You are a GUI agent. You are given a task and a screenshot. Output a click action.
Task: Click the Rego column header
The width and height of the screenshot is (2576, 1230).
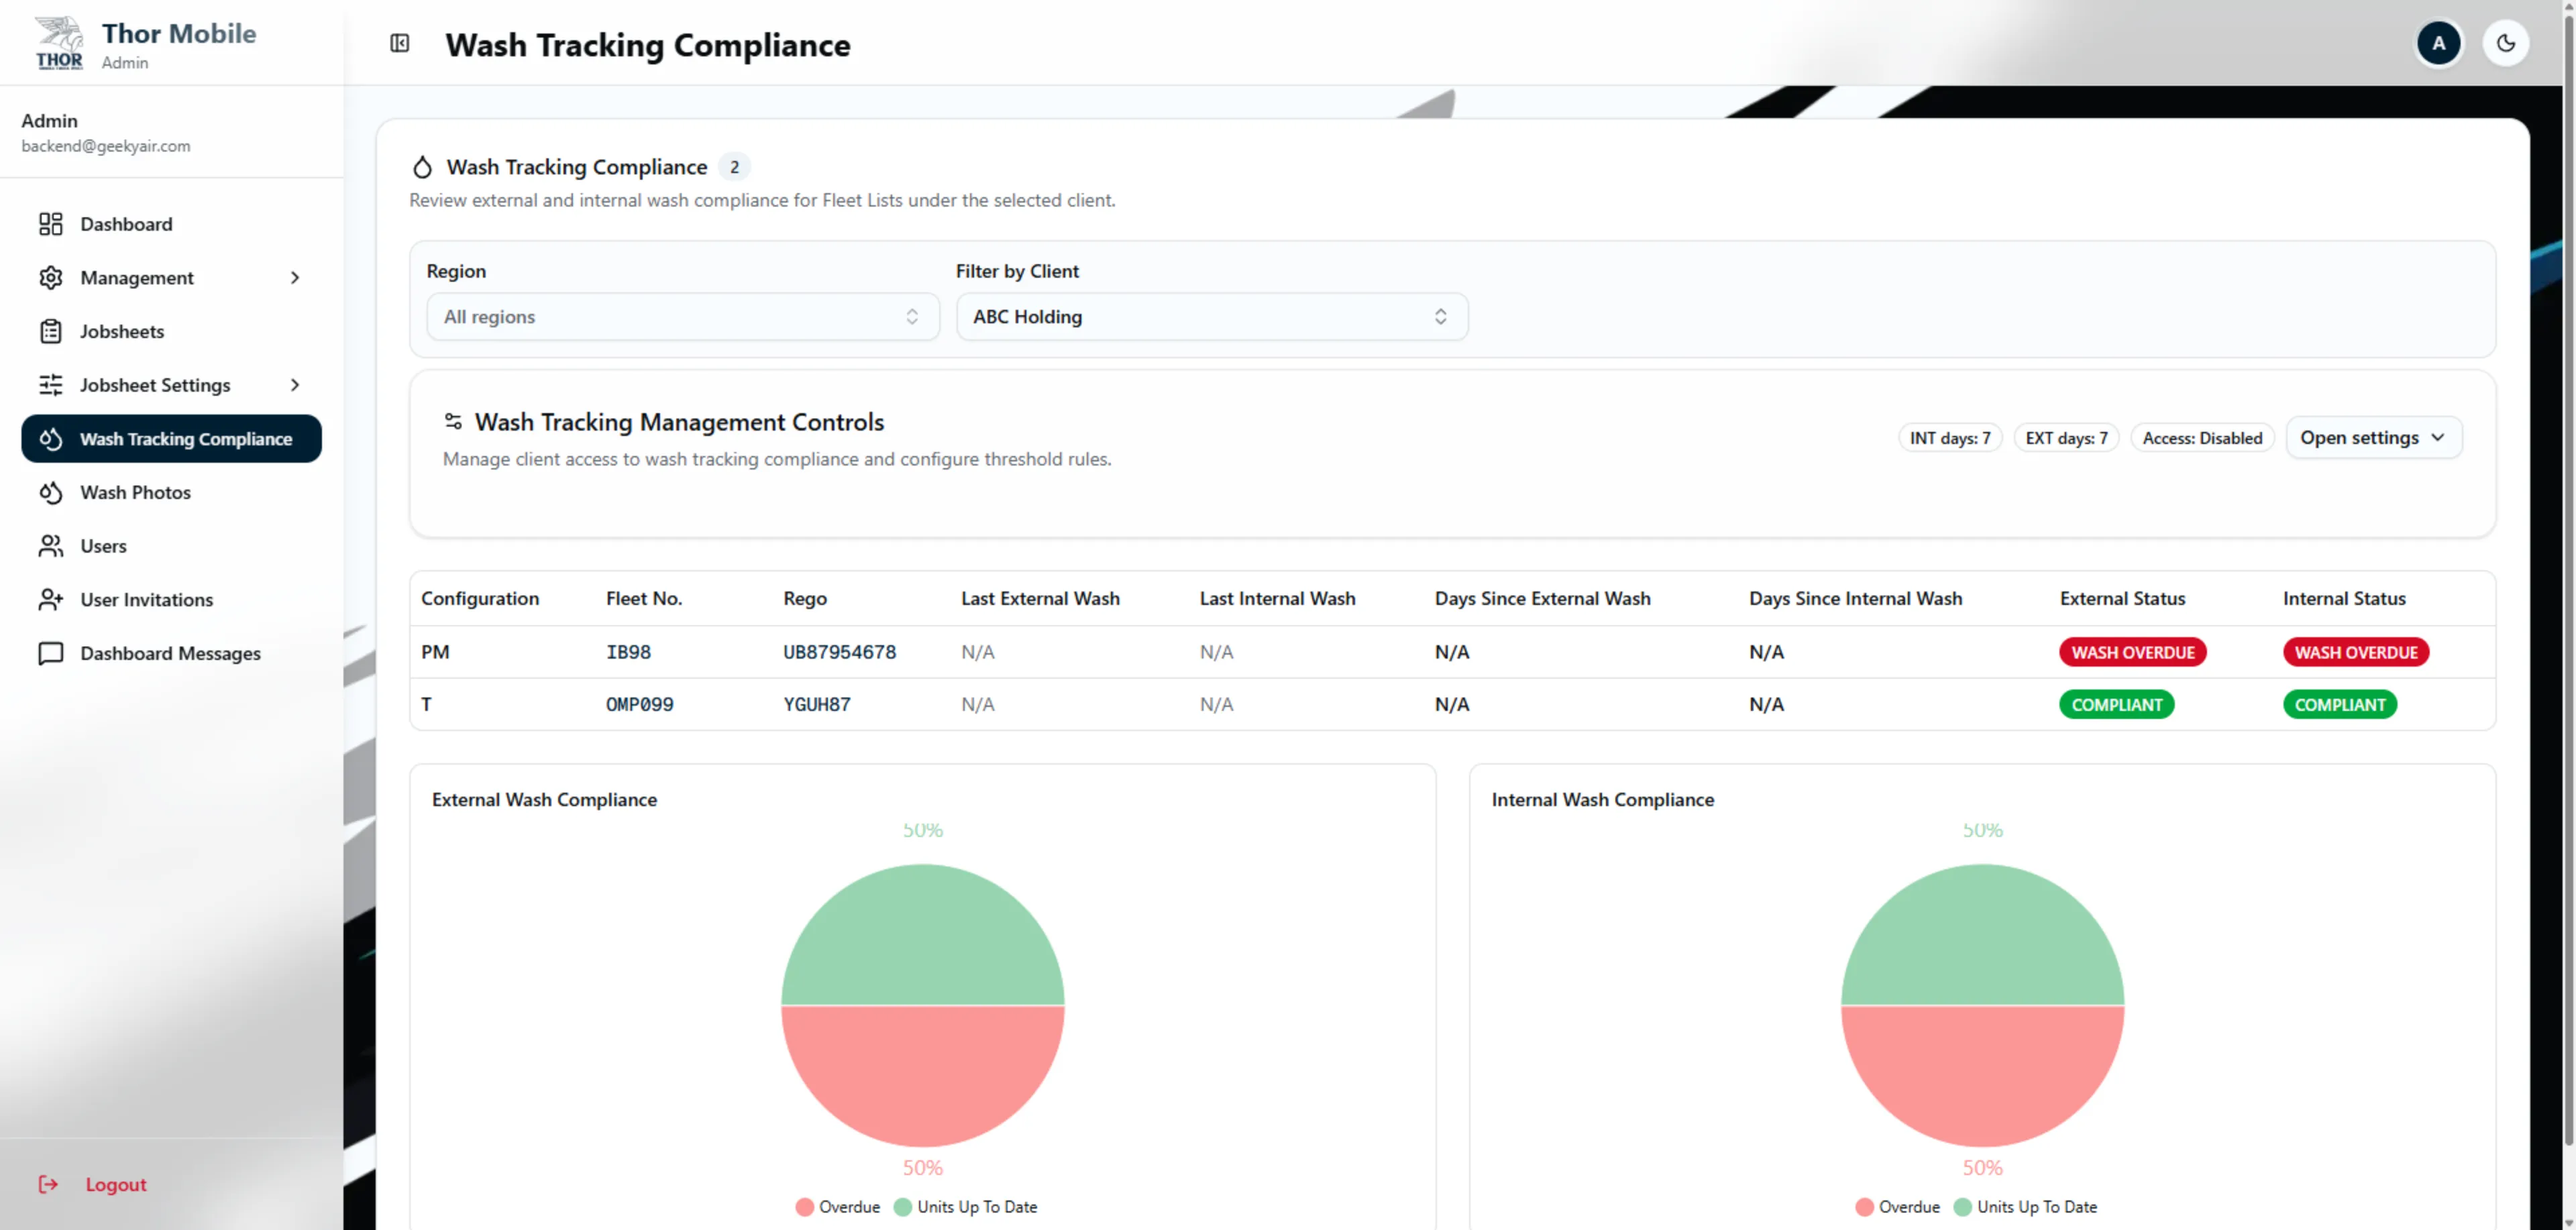pyautogui.click(x=805, y=598)
